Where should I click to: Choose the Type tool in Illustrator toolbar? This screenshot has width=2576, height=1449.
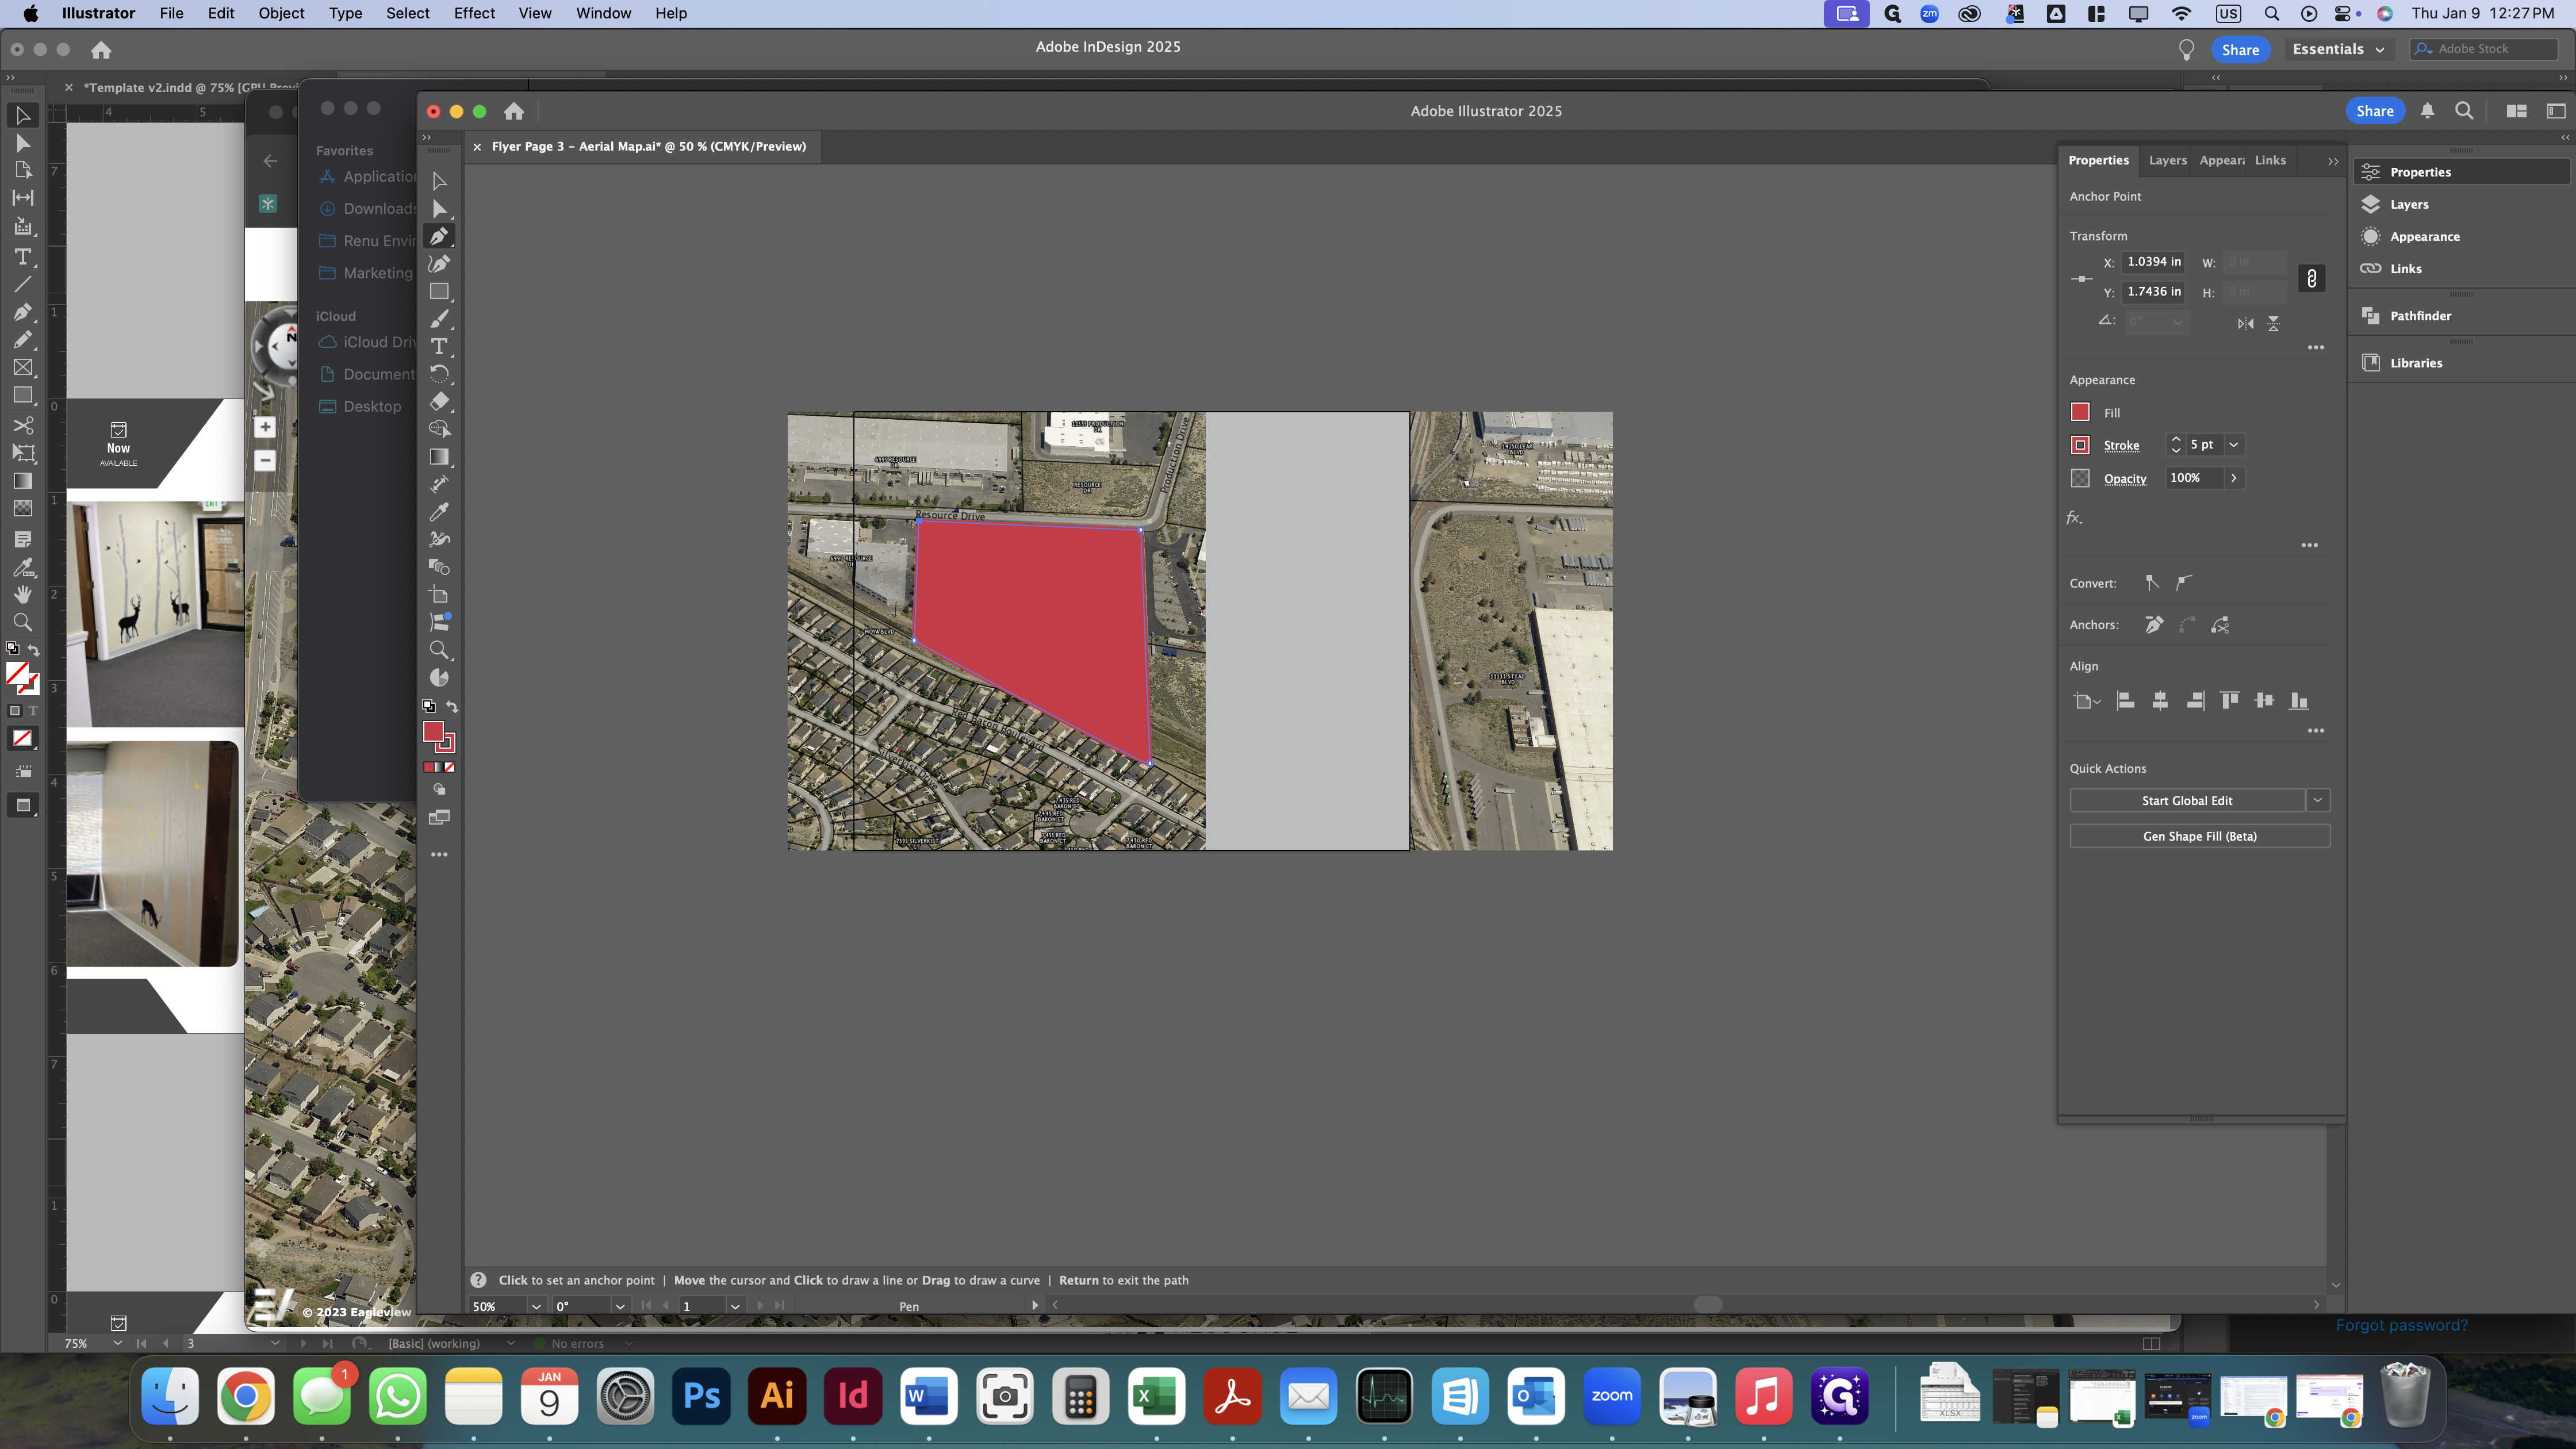pos(439,346)
